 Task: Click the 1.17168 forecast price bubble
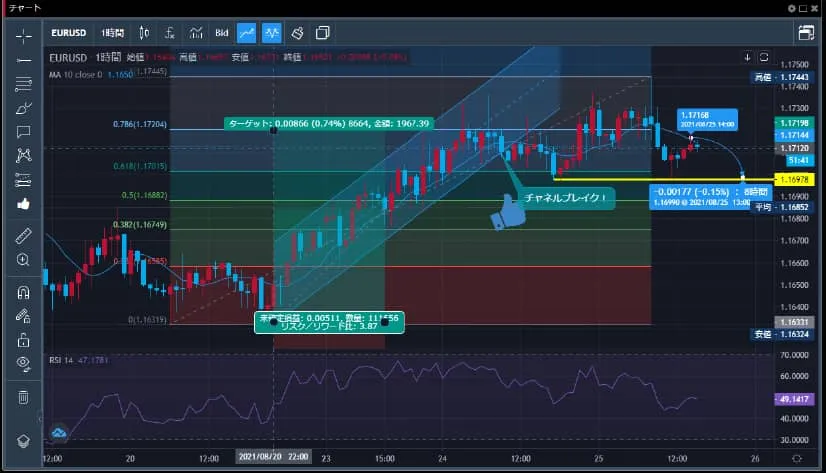point(707,120)
